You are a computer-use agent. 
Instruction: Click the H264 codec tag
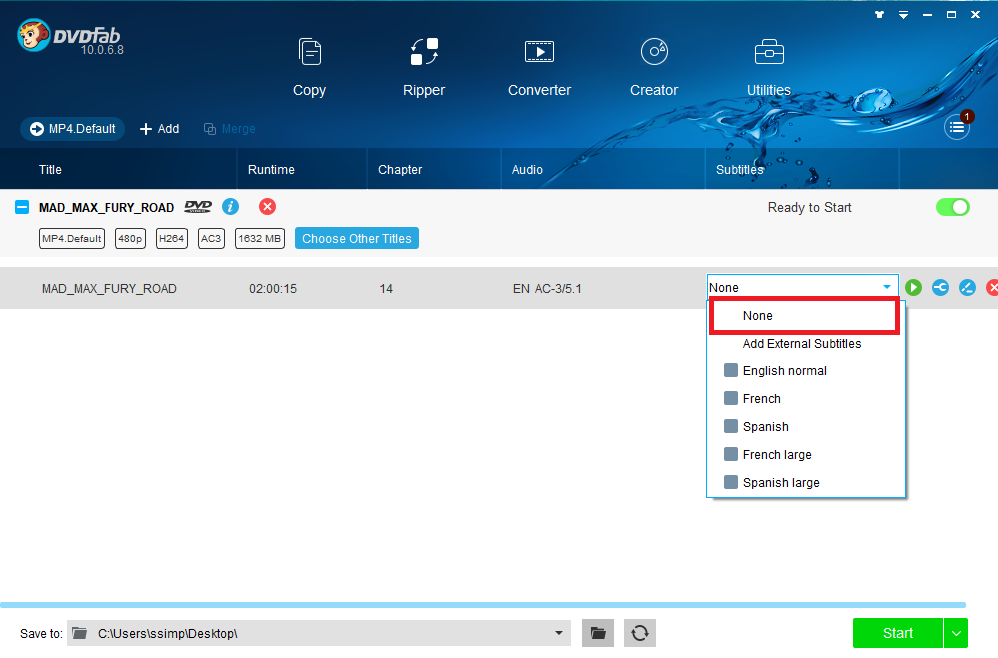point(172,239)
